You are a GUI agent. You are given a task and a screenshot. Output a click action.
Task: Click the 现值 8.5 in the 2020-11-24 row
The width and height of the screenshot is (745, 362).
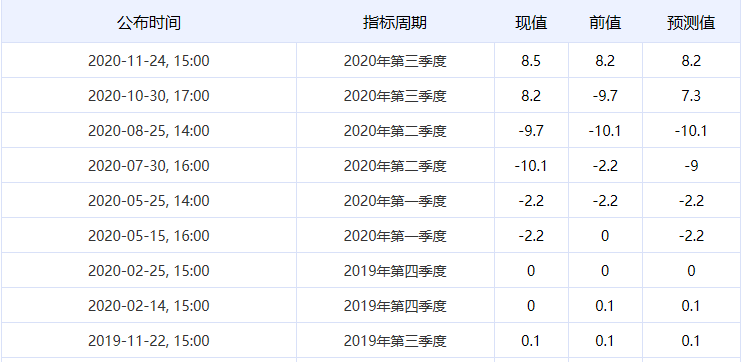[531, 61]
